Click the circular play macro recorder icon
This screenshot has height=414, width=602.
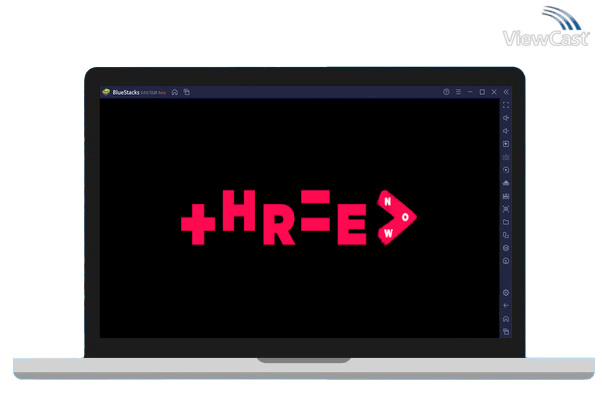pos(506,170)
